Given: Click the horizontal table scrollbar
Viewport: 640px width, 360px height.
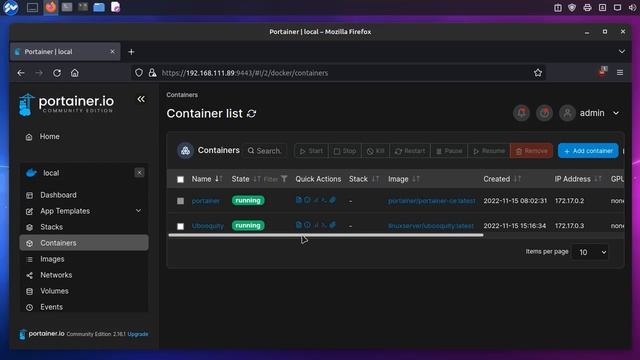Looking at the screenshot, I should 326,235.
